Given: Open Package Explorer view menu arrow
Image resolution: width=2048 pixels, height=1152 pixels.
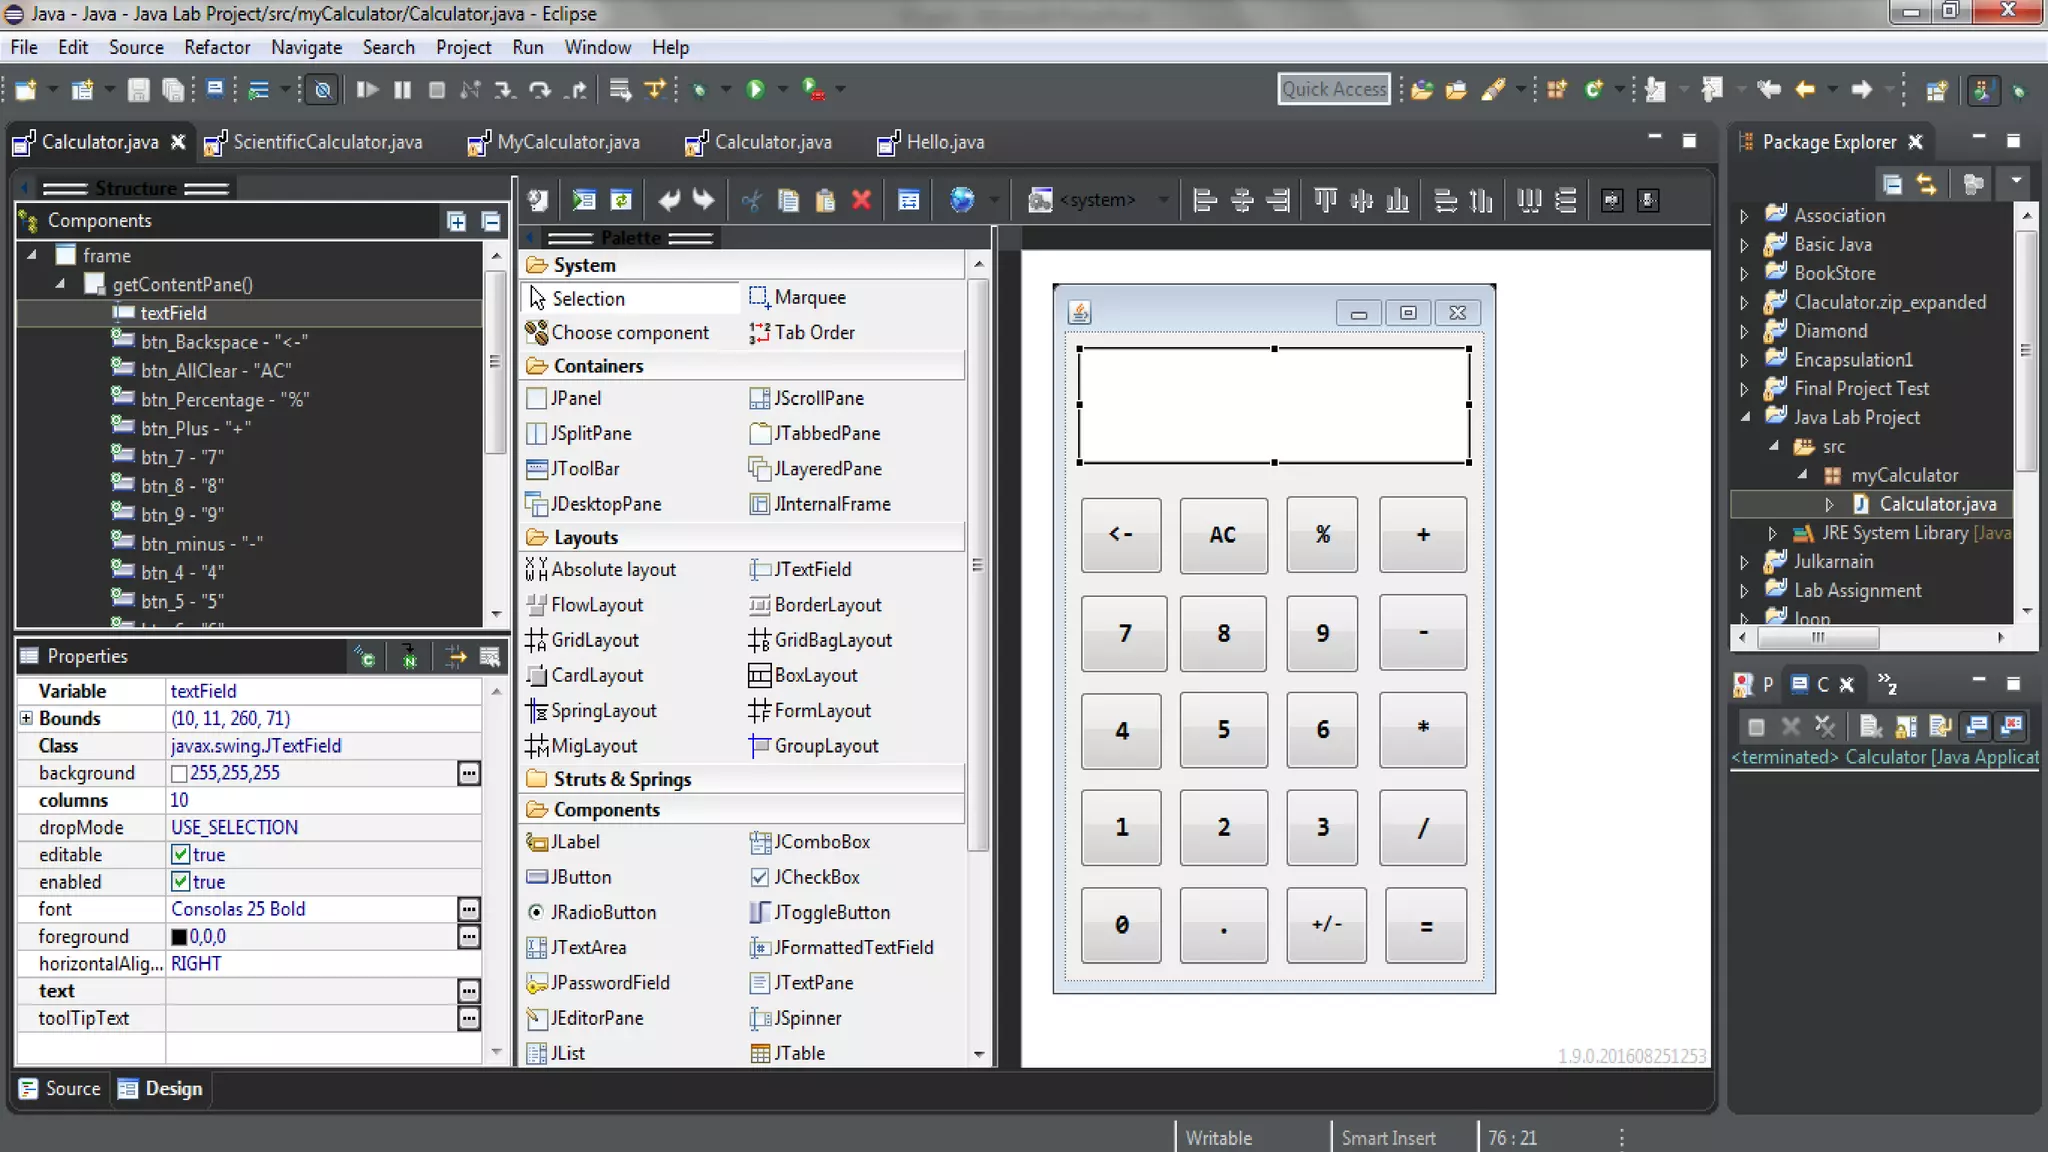Looking at the screenshot, I should 2016,181.
